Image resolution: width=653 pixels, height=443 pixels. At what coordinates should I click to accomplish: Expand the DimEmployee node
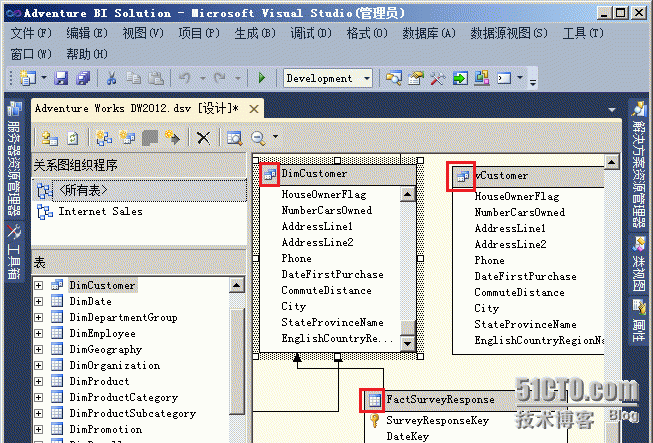39,333
